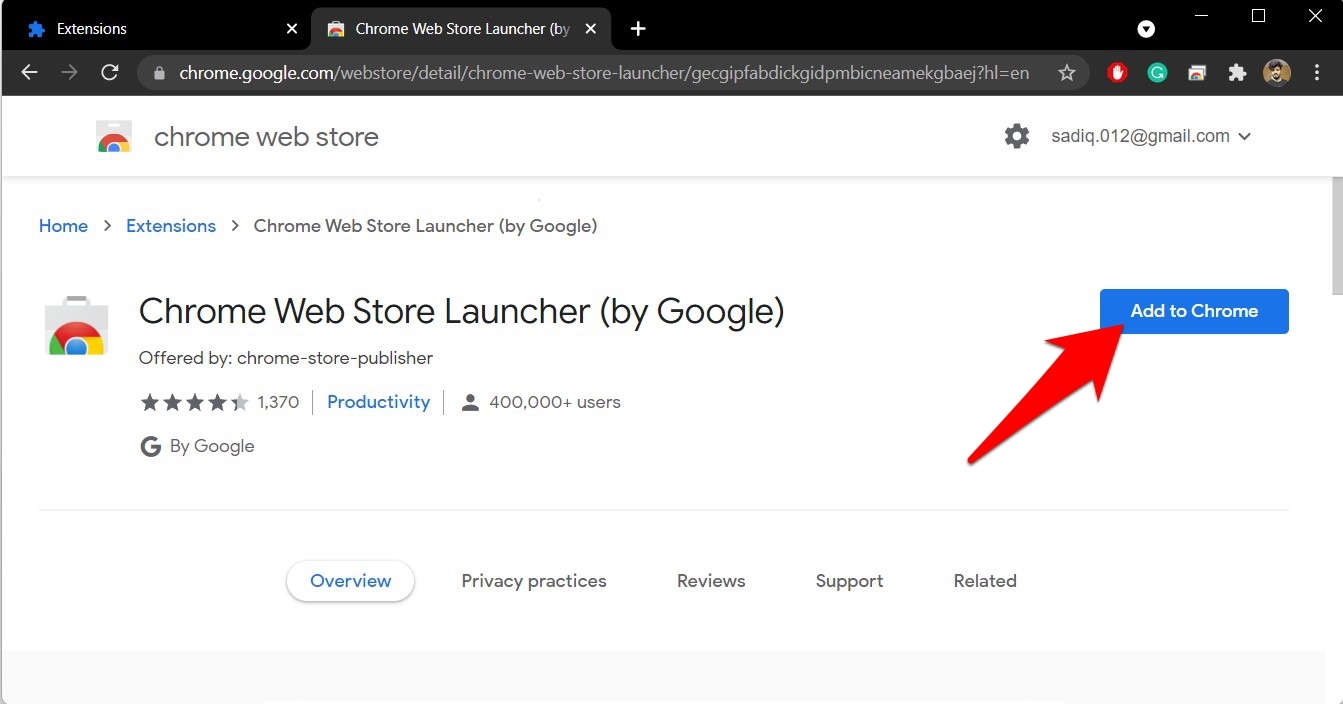Open the Overview tab
The width and height of the screenshot is (1343, 704).
(350, 581)
